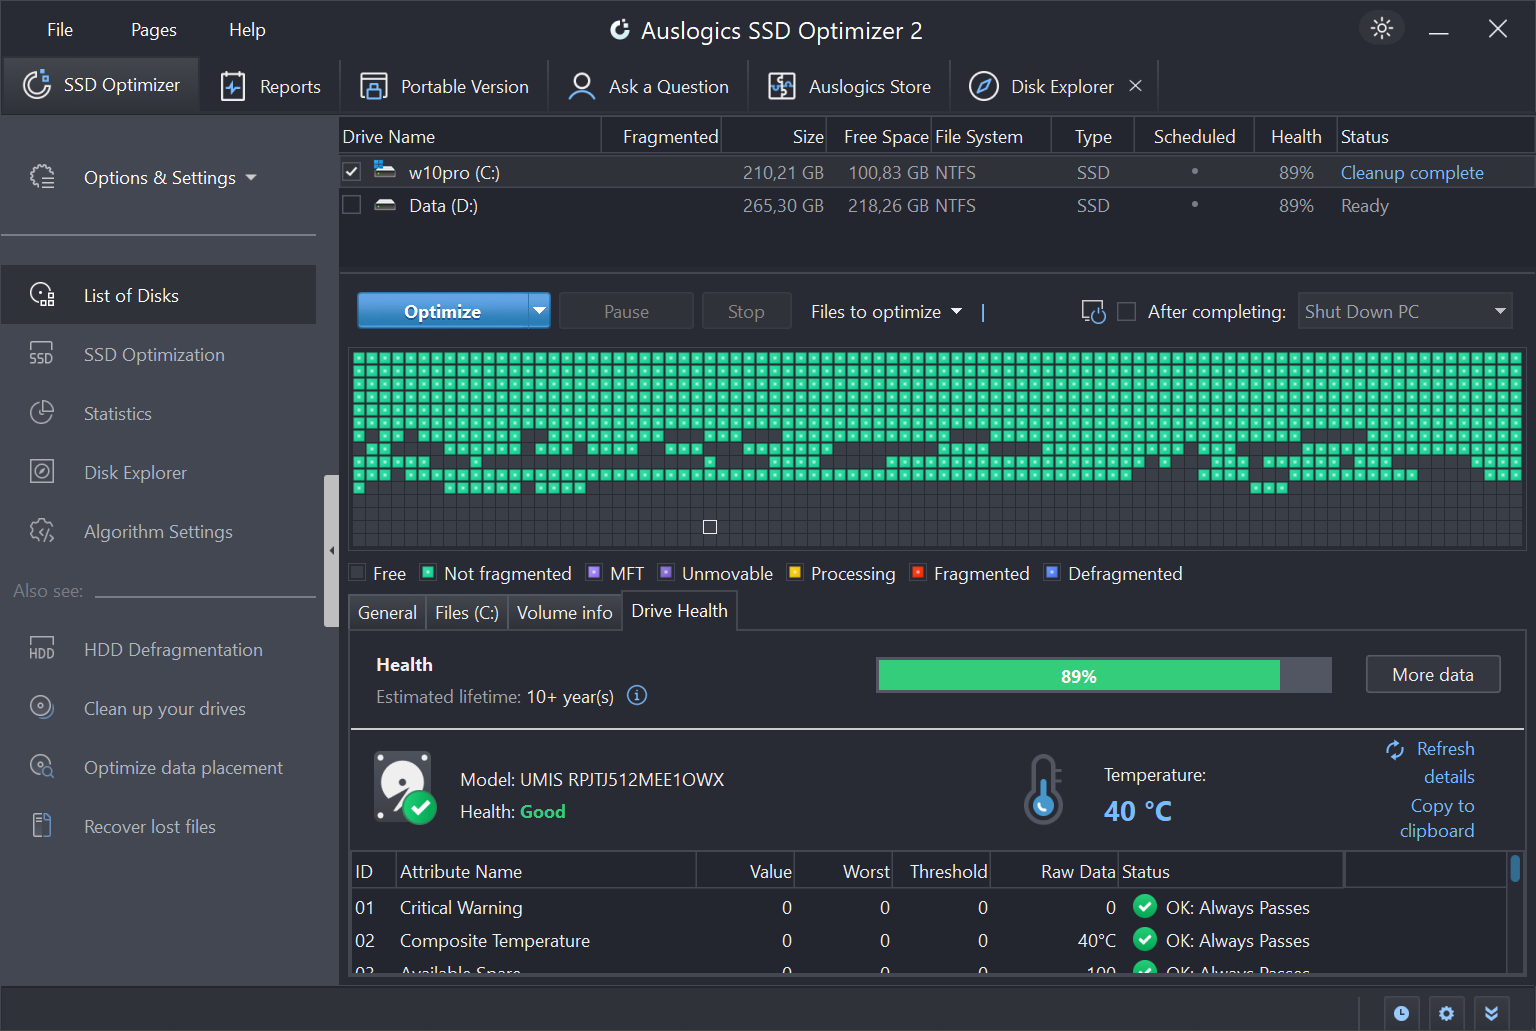Open the Reports tab
The image size is (1536, 1031).
tap(271, 85)
